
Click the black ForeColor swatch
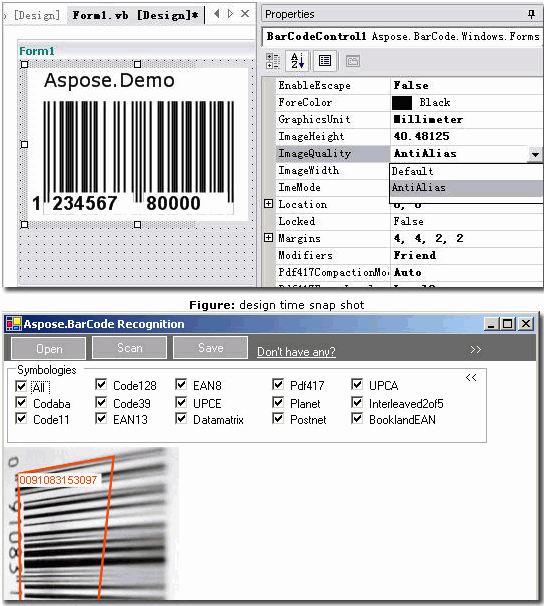coord(402,103)
